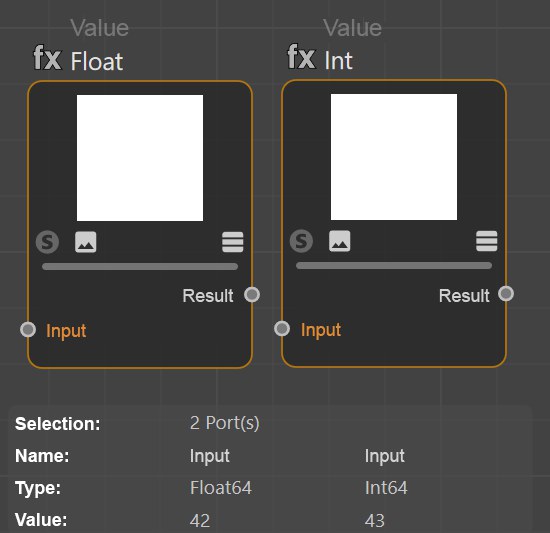Select the Input port circle on Int node
The width and height of the screenshot is (550, 533).
[282, 329]
